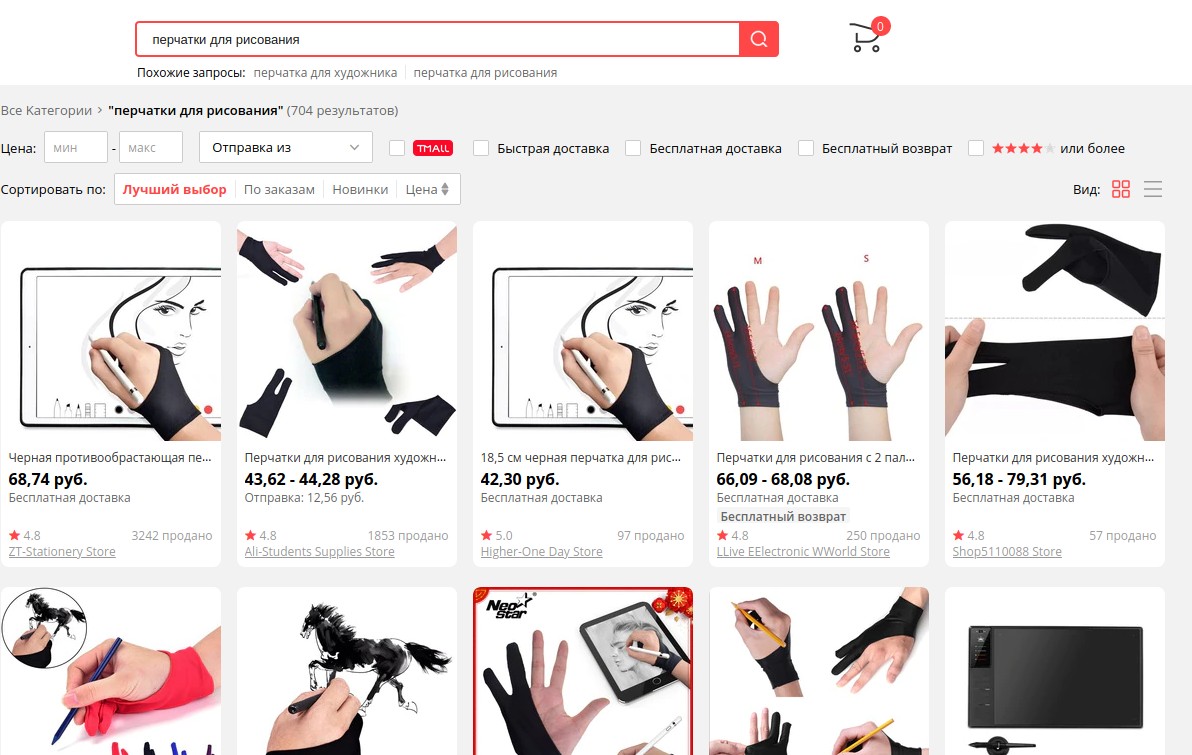
Task: Check the Бесплатная доставка filter
Action: [632, 148]
